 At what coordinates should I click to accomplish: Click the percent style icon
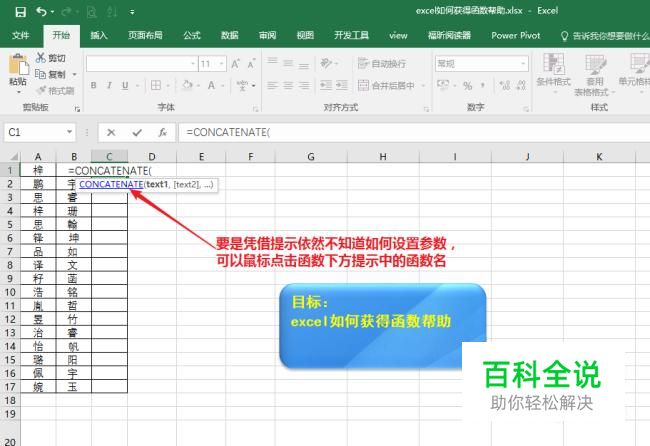click(x=468, y=85)
